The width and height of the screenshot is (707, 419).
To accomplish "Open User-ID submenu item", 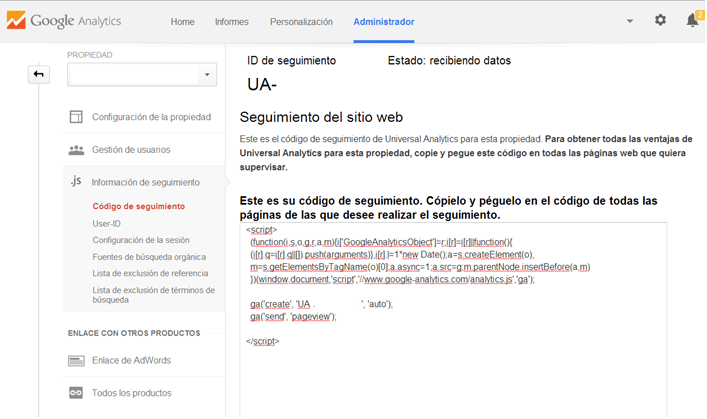I will click(x=106, y=224).
